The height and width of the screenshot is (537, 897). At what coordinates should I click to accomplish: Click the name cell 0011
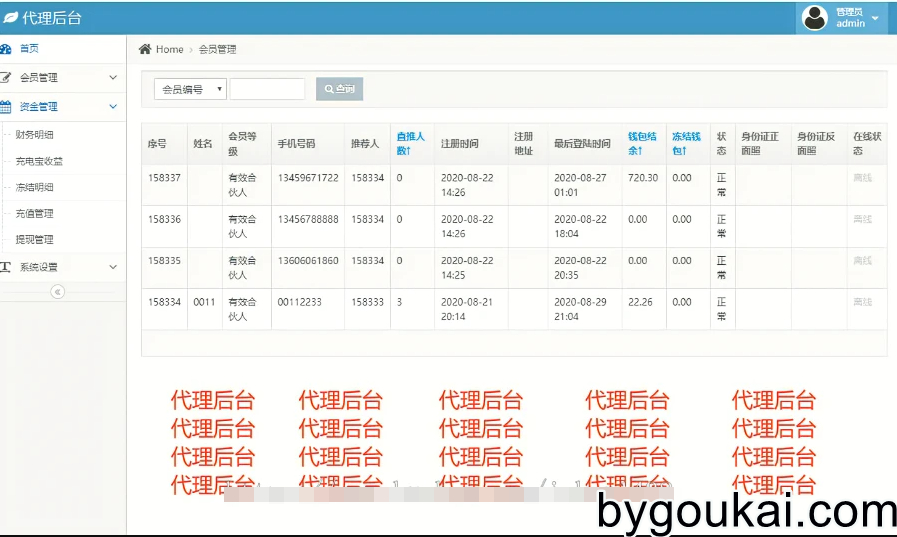point(204,302)
